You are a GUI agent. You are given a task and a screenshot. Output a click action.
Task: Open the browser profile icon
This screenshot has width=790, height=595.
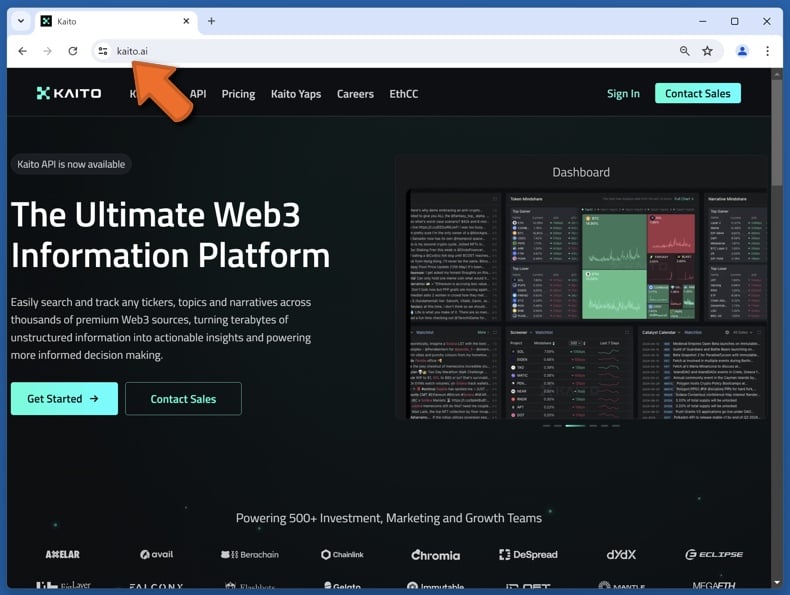click(x=742, y=51)
